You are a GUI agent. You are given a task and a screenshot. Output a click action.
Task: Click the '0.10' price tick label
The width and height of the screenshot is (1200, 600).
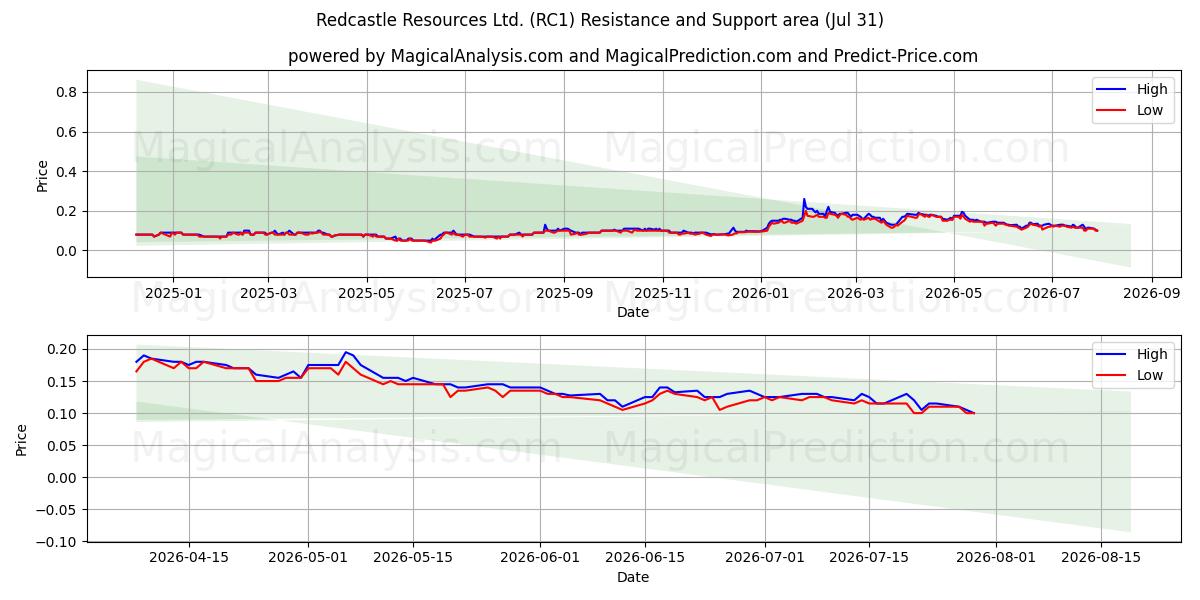point(65,414)
